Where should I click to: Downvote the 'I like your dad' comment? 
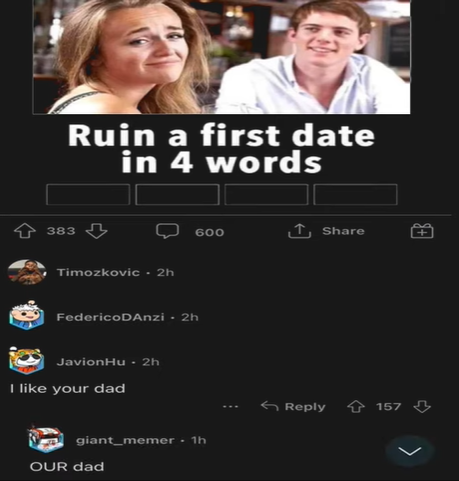[x=422, y=407]
